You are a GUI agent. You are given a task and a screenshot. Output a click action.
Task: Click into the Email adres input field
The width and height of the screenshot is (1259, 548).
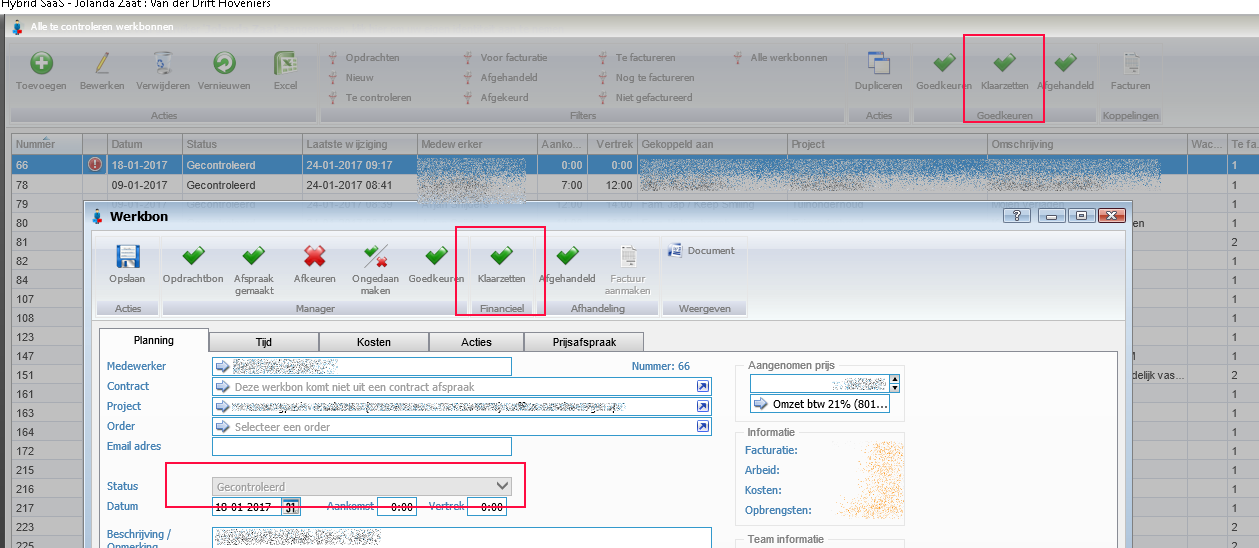pyautogui.click(x=361, y=447)
